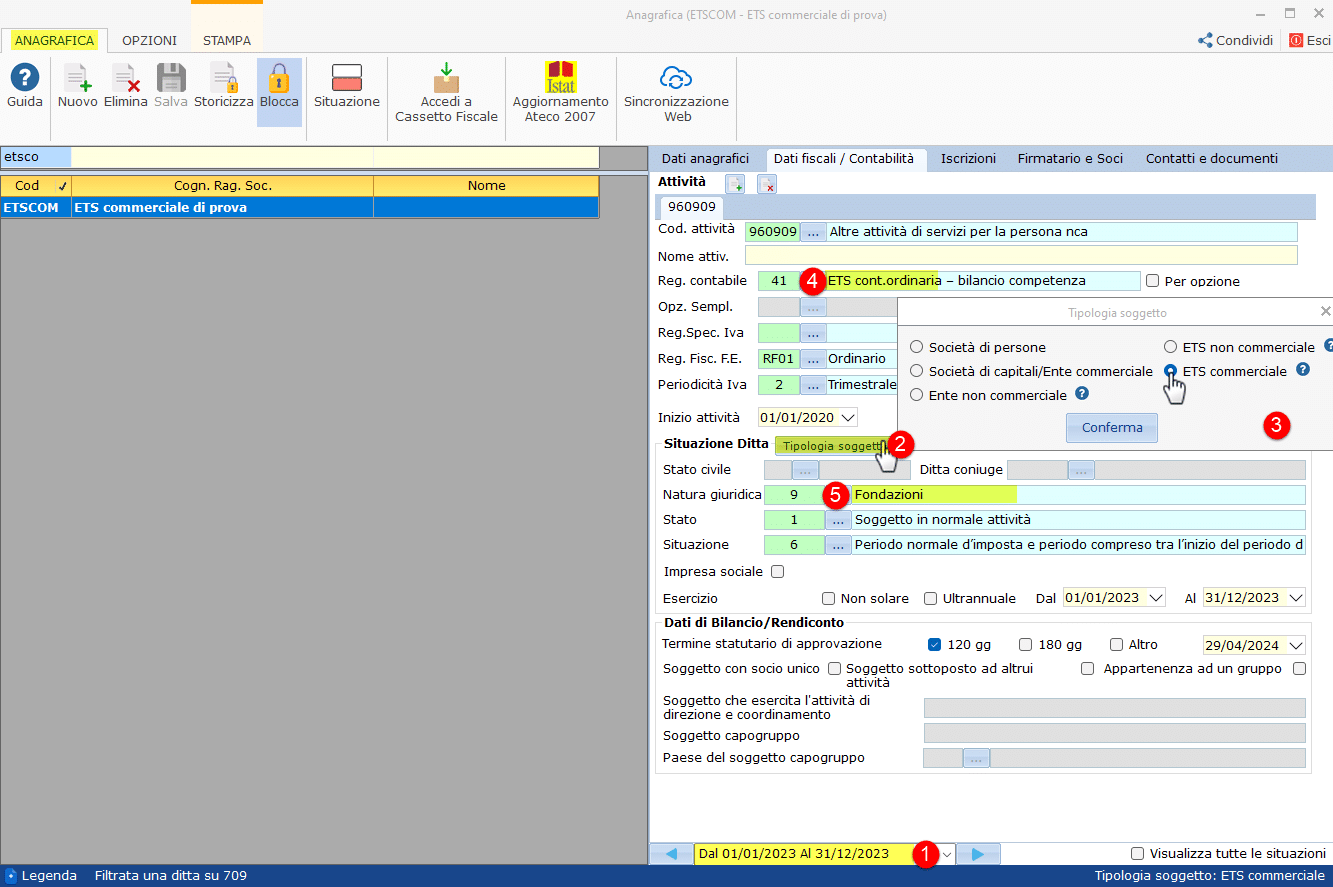The height and width of the screenshot is (887, 1333).
Task: Check the Non solare checkbox
Action: (x=828, y=598)
